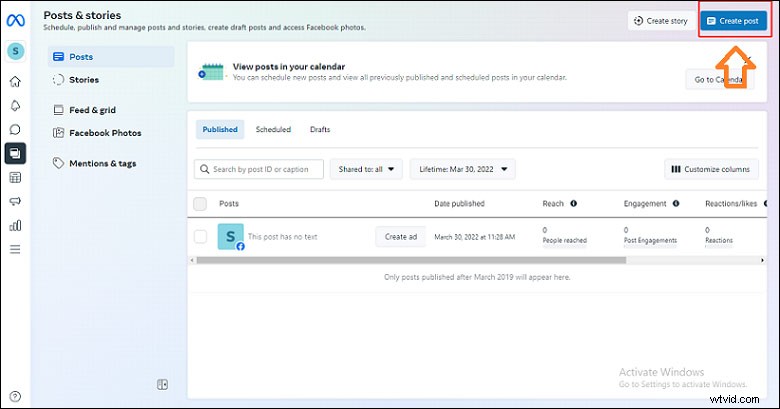The image size is (780, 409).
Task: Select Posts in the left menu
Action: [111, 57]
